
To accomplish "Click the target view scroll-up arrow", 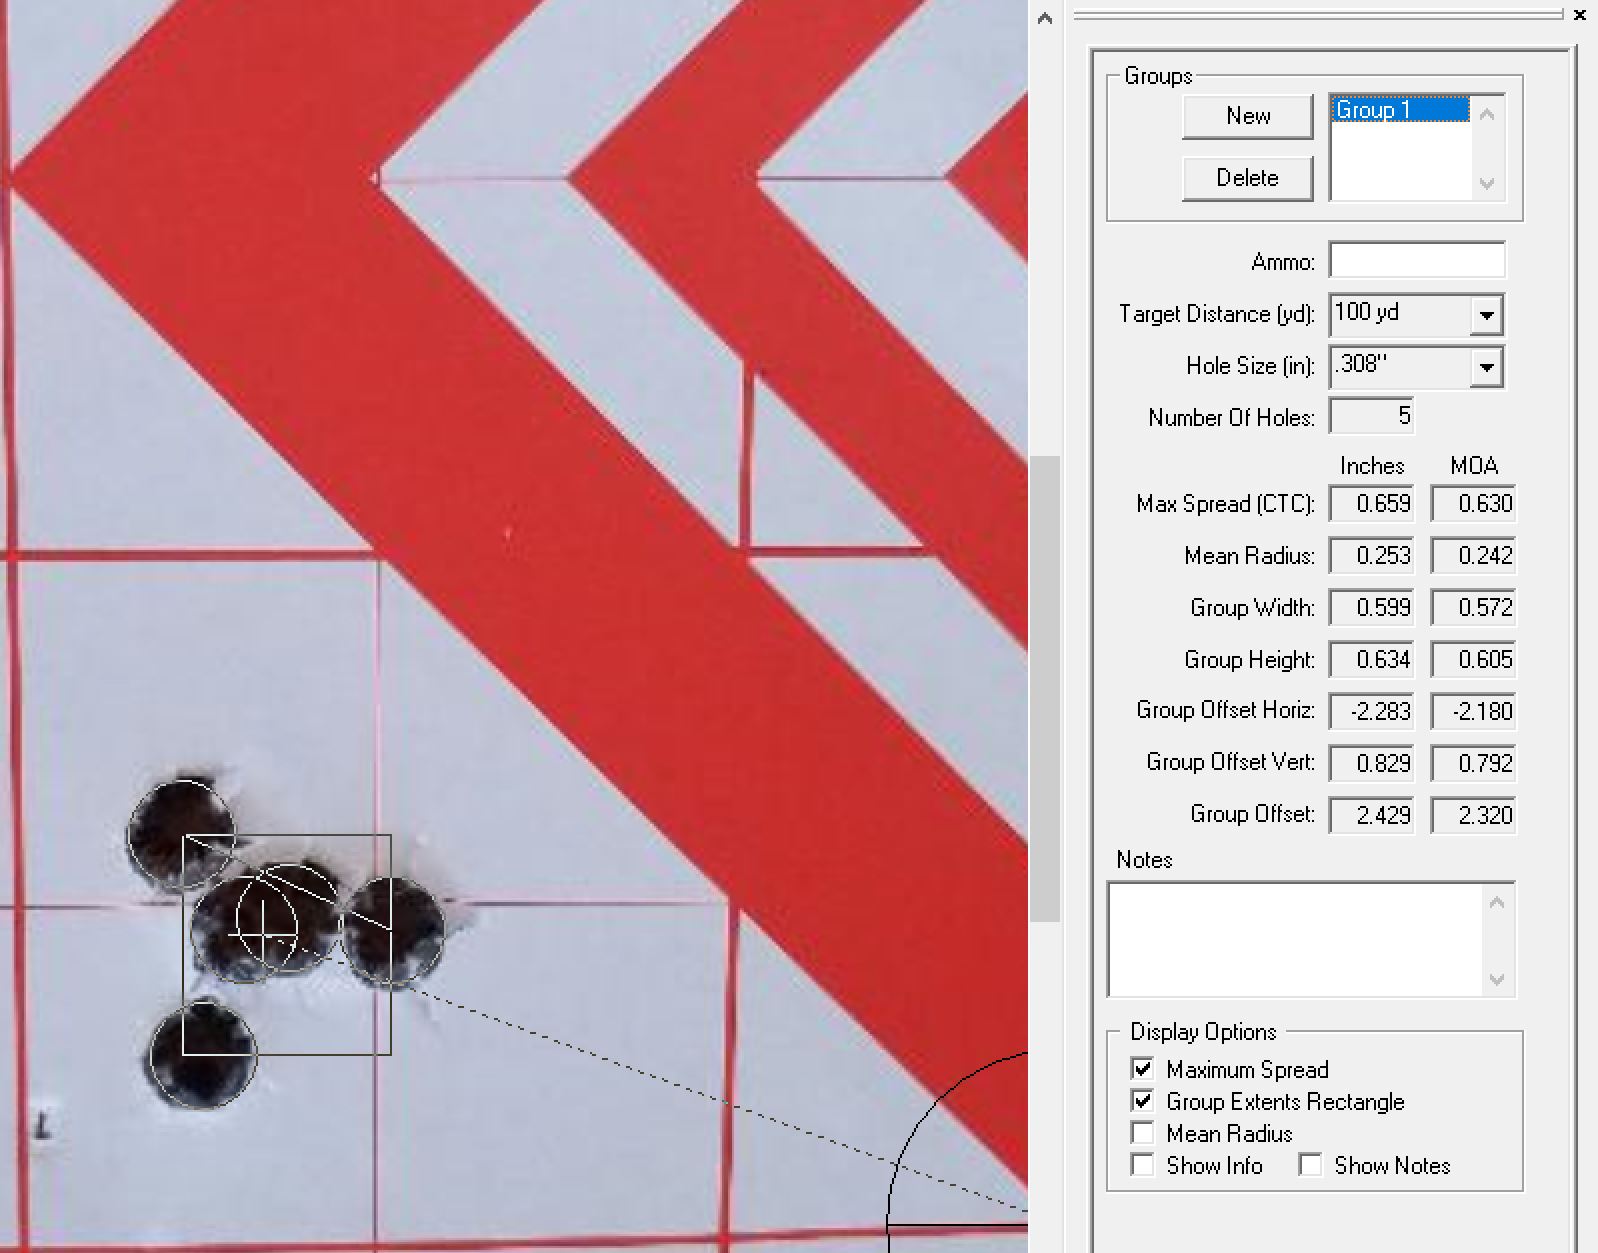I will (x=1045, y=18).
